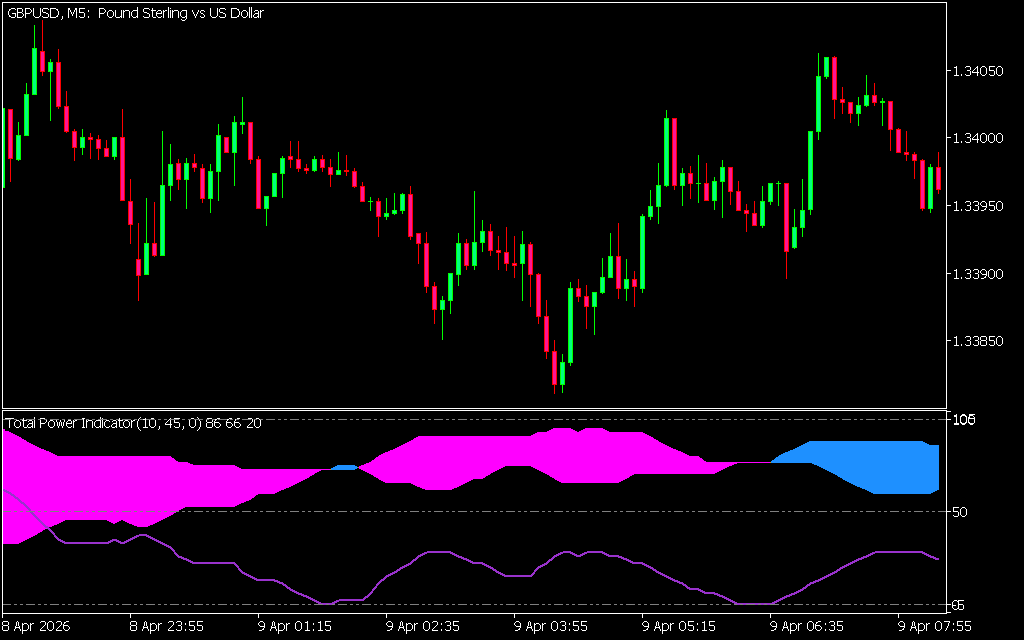Click the 9 Apr 01:15 time label

point(295,627)
